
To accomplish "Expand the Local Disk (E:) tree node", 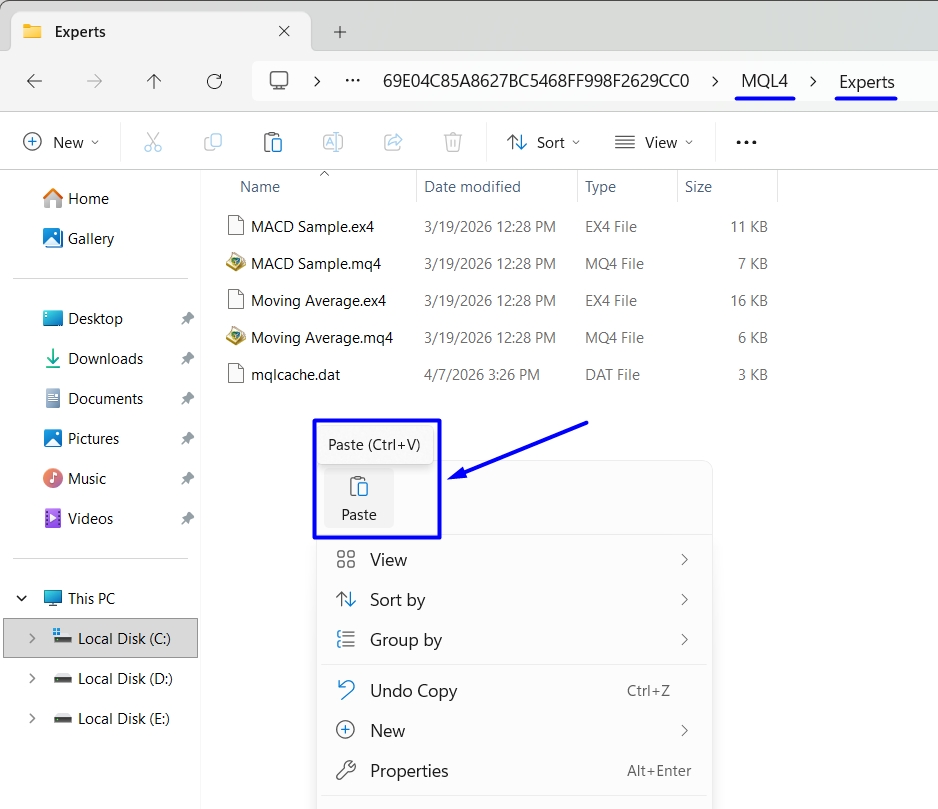I will coord(32,719).
